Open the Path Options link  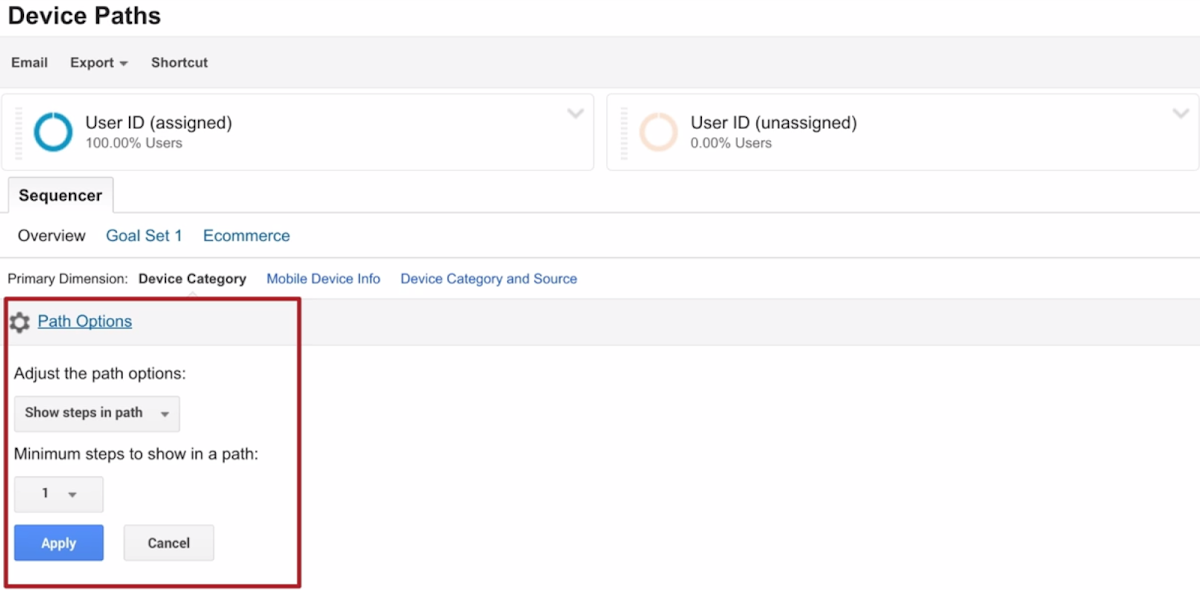tap(85, 322)
